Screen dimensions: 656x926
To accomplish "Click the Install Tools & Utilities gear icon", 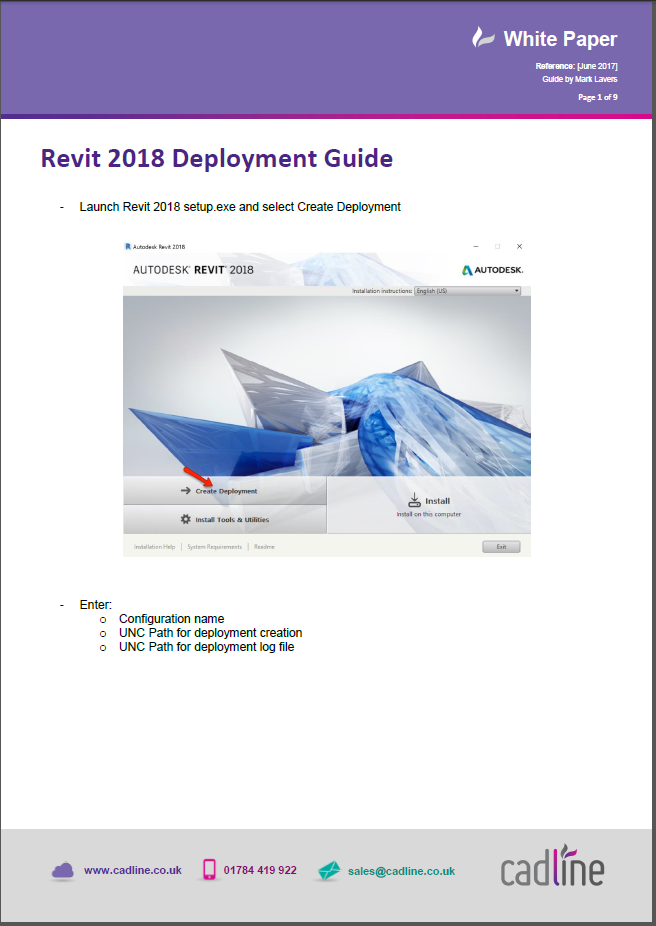I will click(x=185, y=519).
